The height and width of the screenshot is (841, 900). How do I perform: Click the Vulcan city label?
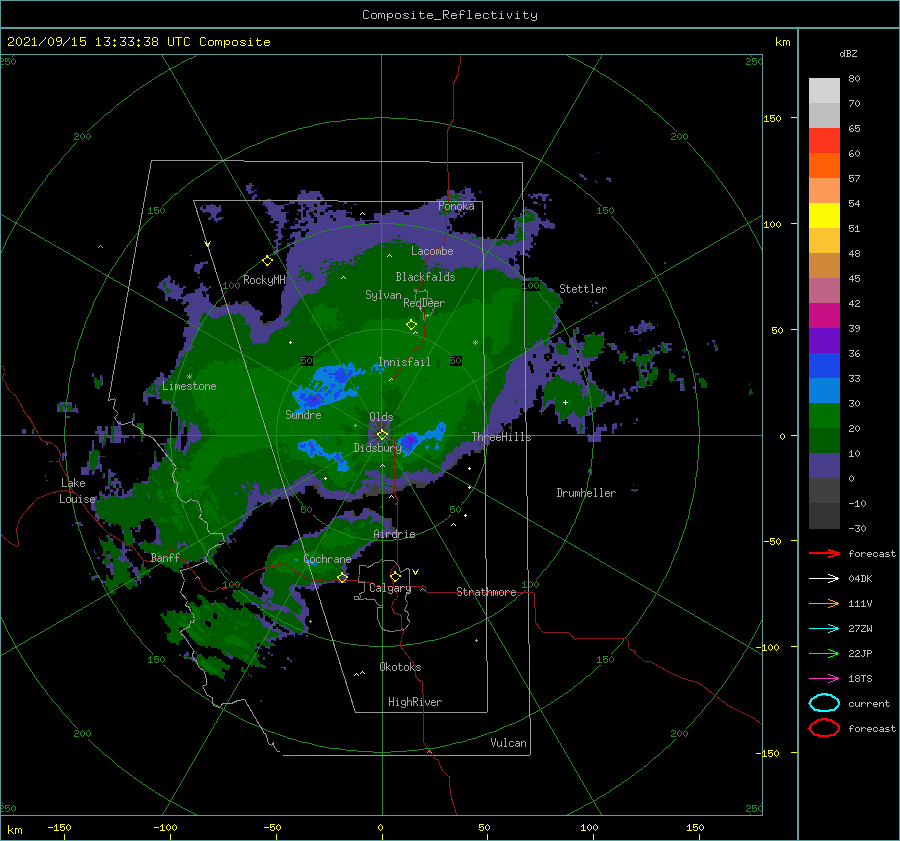(509, 743)
